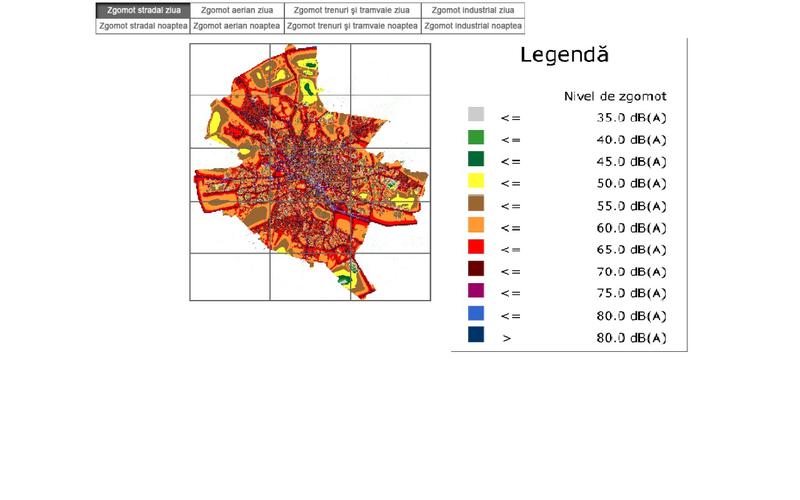This screenshot has width=800, height=500.
Task: Click the Nivel de zgomot label
Action: pos(616,96)
